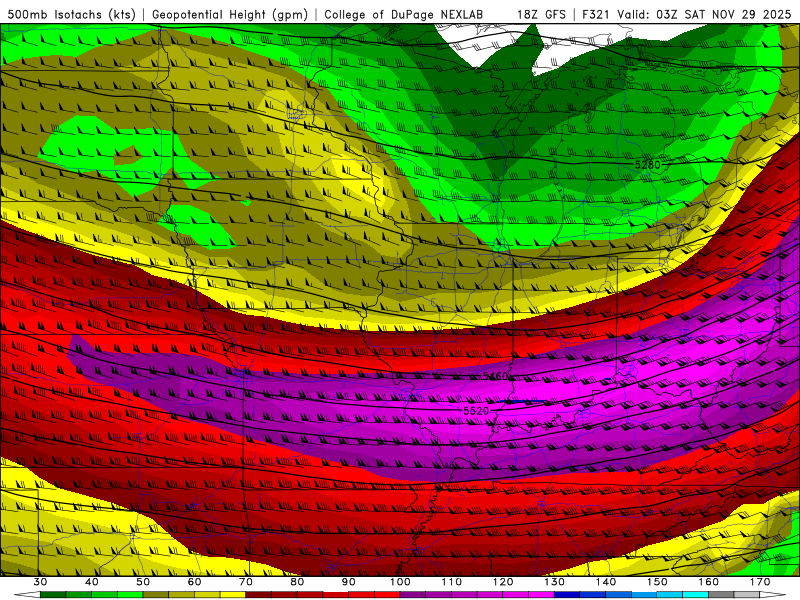Screen dimensions: 800x600
Task: Click the 130 value on the color scale
Action: (x=555, y=582)
